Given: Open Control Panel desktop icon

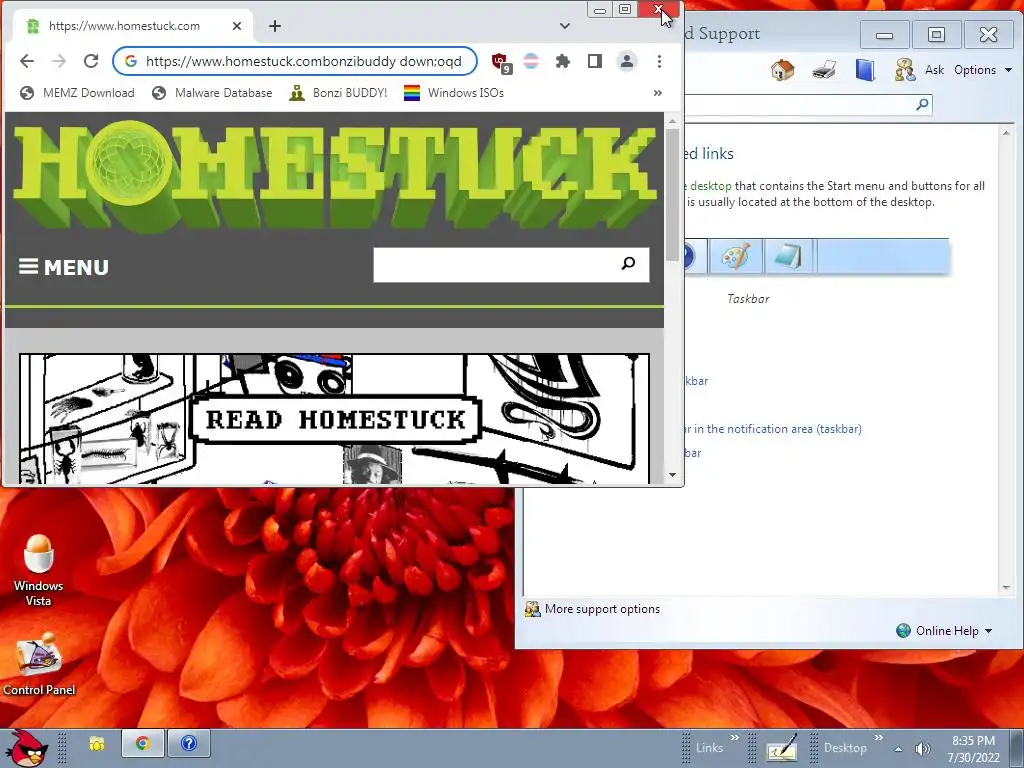Looking at the screenshot, I should (x=39, y=664).
